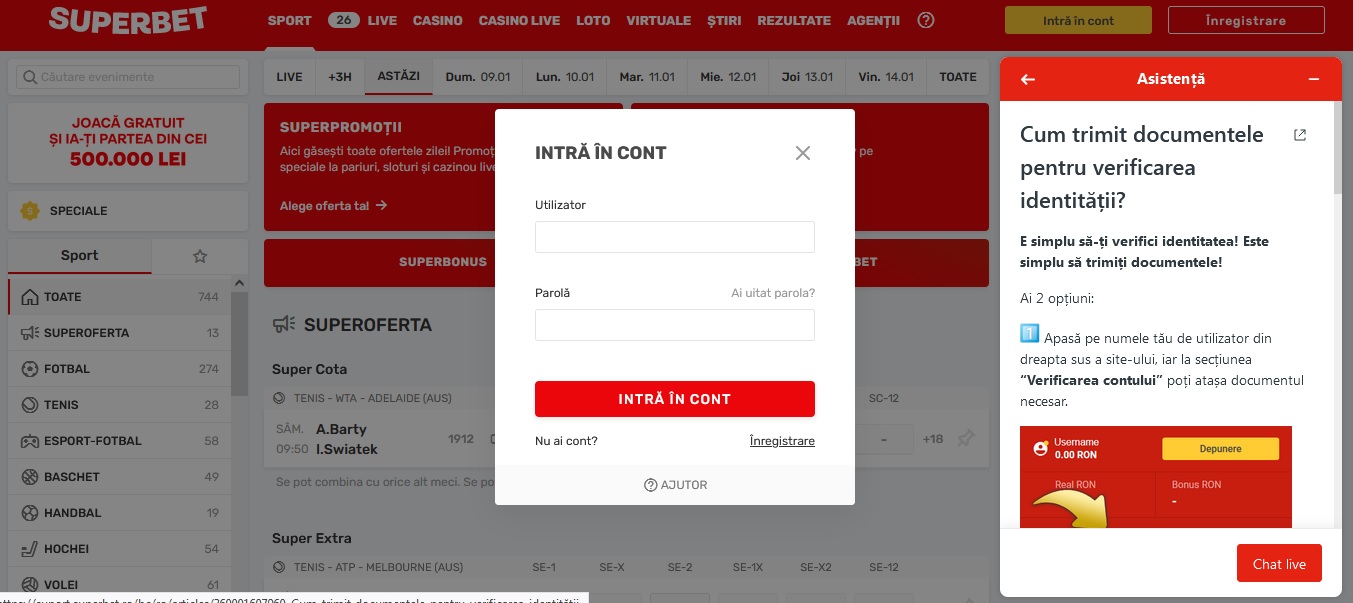
Task: Select the Lun. 10.01 date tab
Action: tap(565, 77)
